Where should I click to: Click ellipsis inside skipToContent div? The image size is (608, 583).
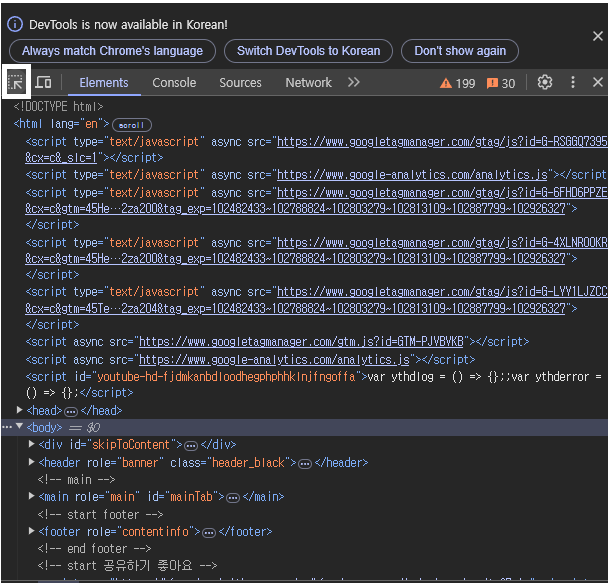click(191, 446)
